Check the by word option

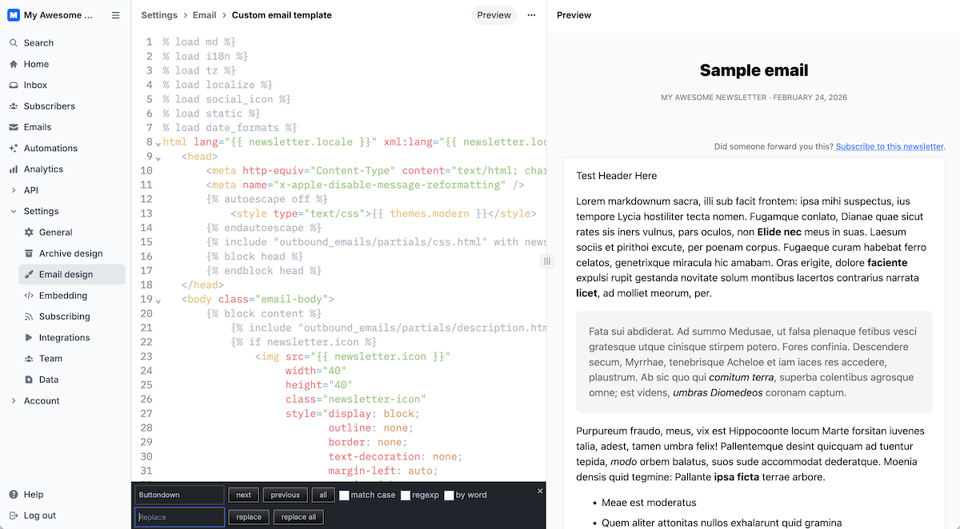(x=449, y=495)
